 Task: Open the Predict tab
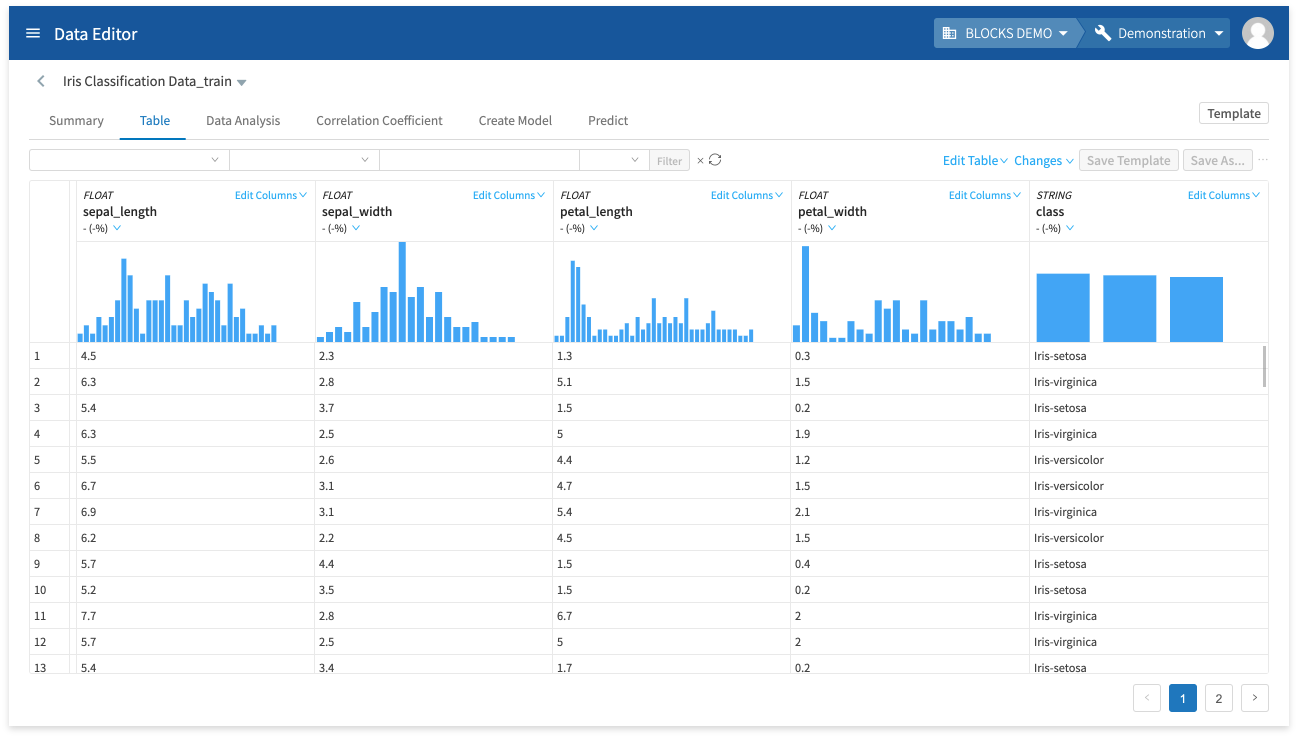tap(608, 120)
